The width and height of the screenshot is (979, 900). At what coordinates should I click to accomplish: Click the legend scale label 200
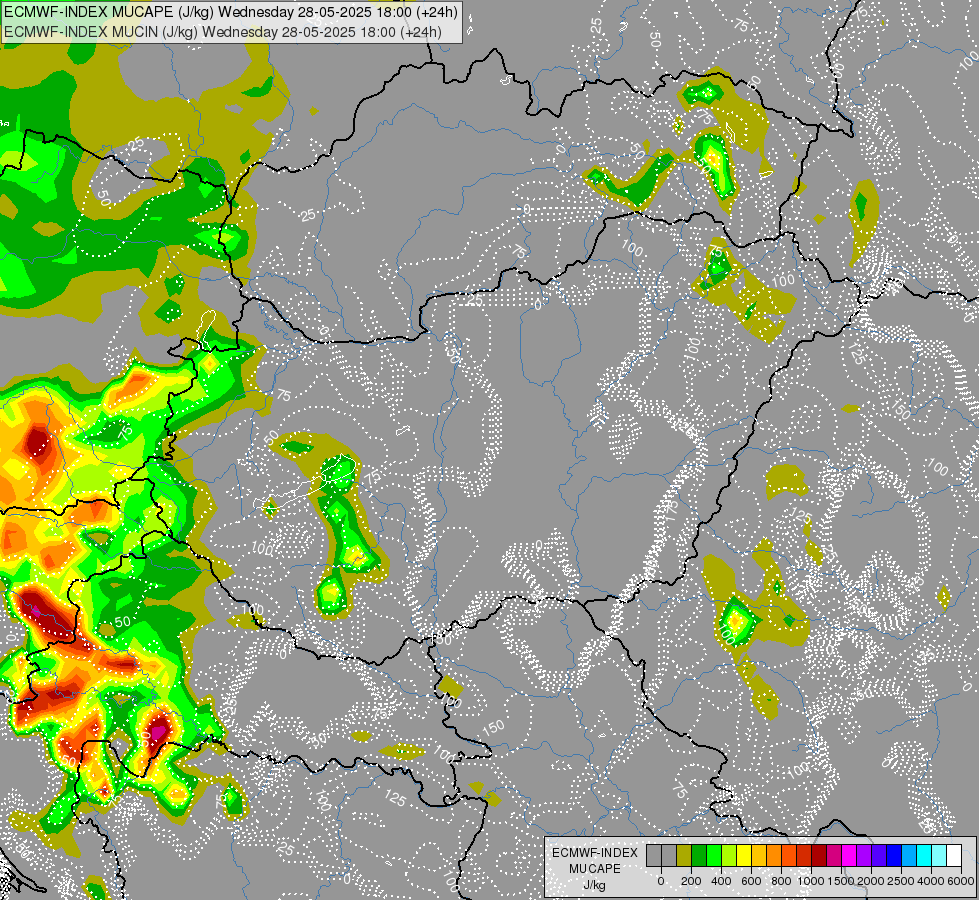(x=691, y=881)
